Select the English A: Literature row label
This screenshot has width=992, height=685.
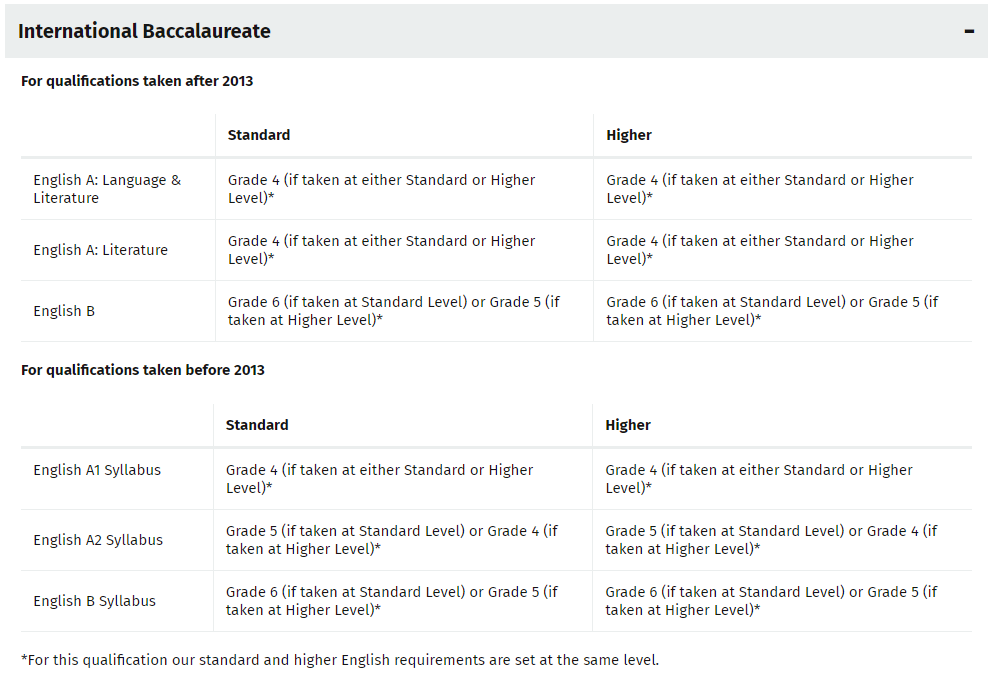point(100,250)
